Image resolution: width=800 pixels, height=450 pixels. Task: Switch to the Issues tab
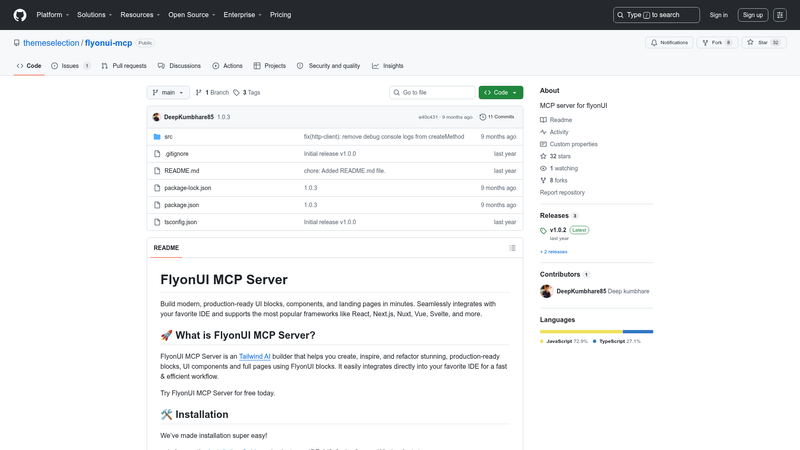click(x=71, y=66)
